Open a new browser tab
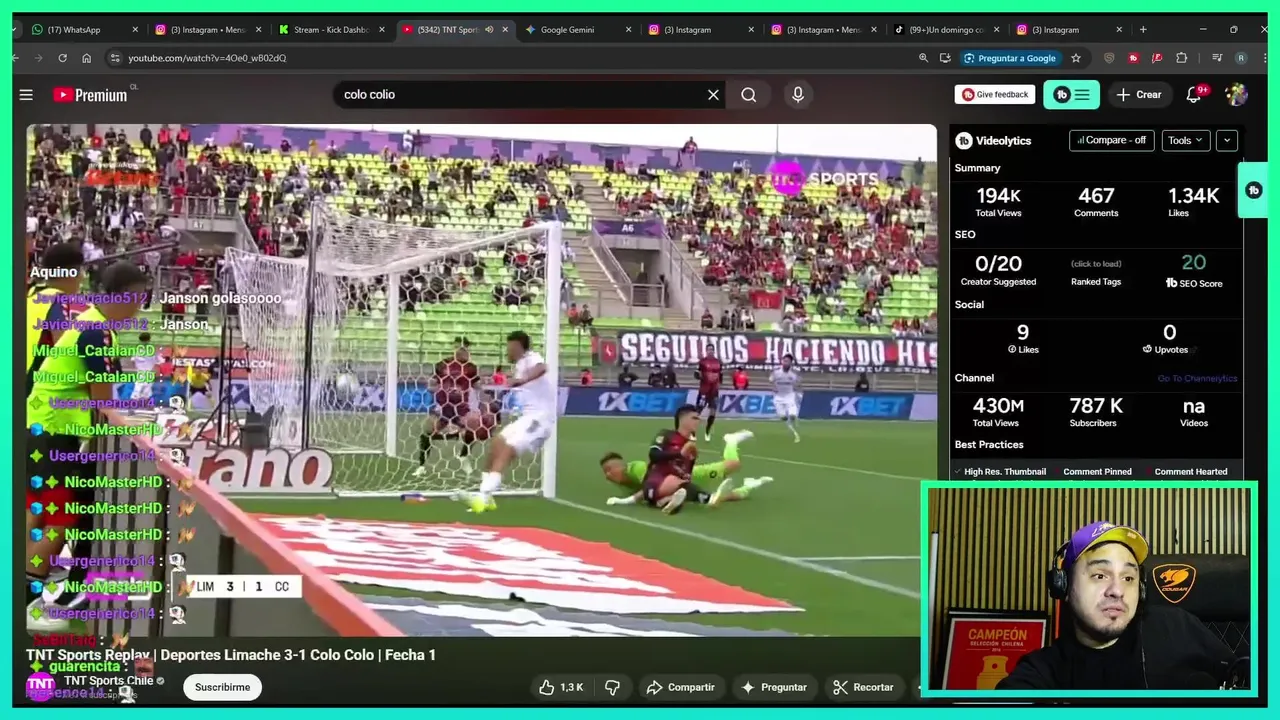 (1143, 30)
